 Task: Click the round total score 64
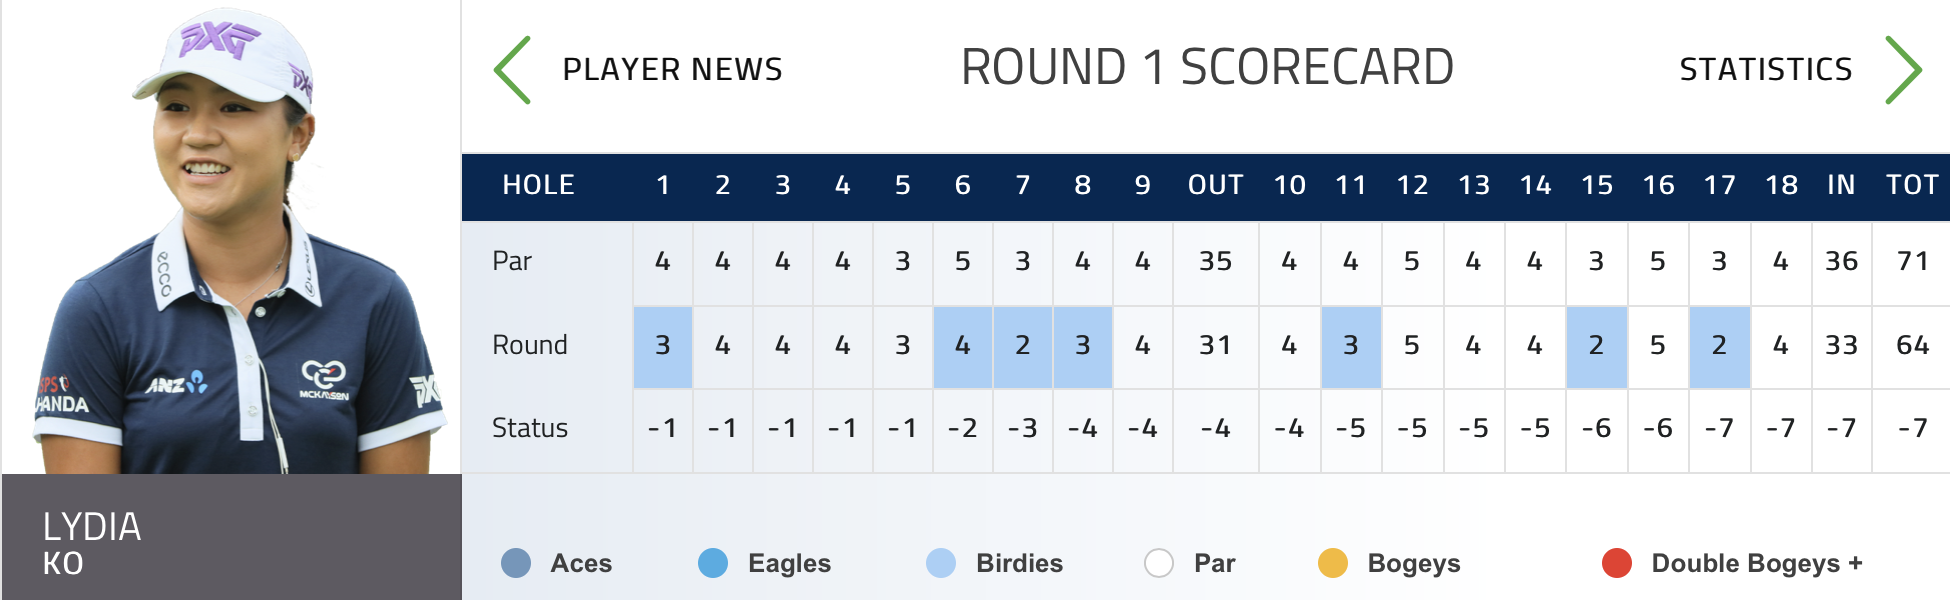[1912, 346]
